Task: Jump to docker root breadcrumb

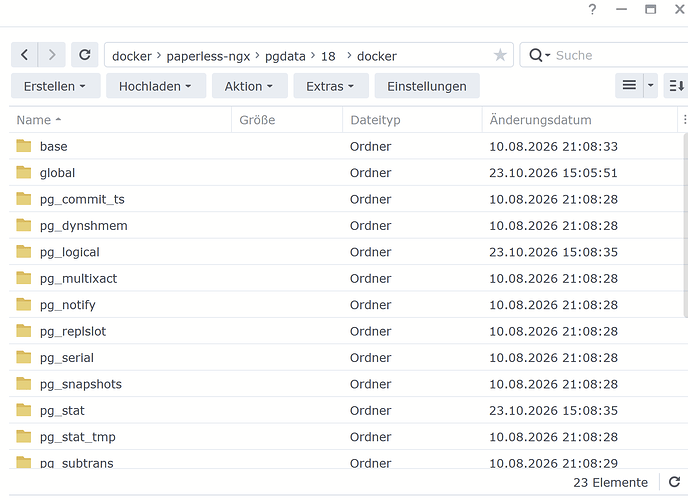Action: (x=132, y=56)
